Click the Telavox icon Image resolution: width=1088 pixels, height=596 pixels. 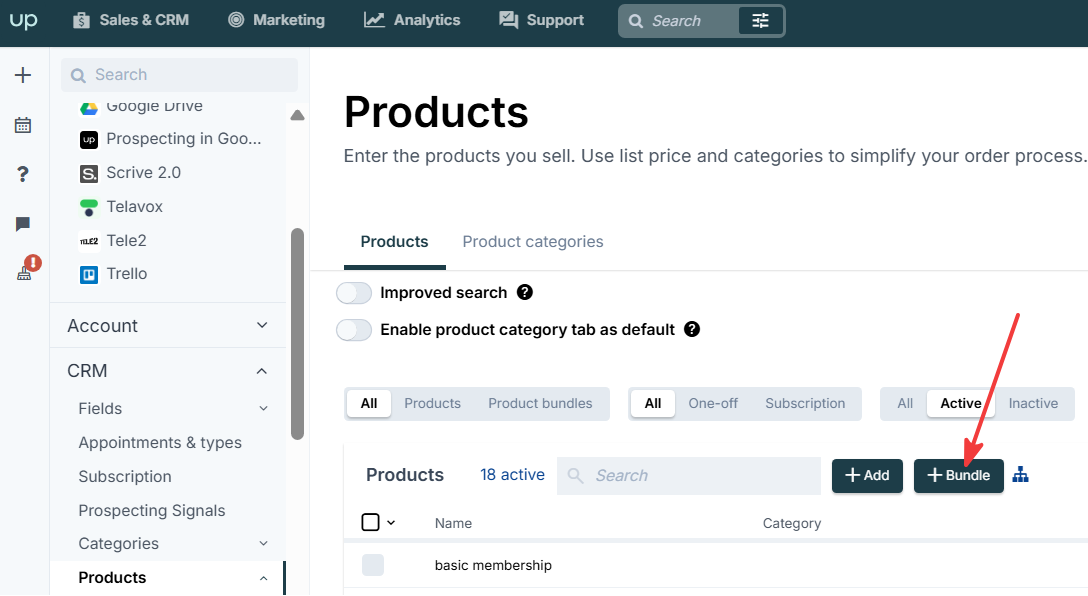89,207
